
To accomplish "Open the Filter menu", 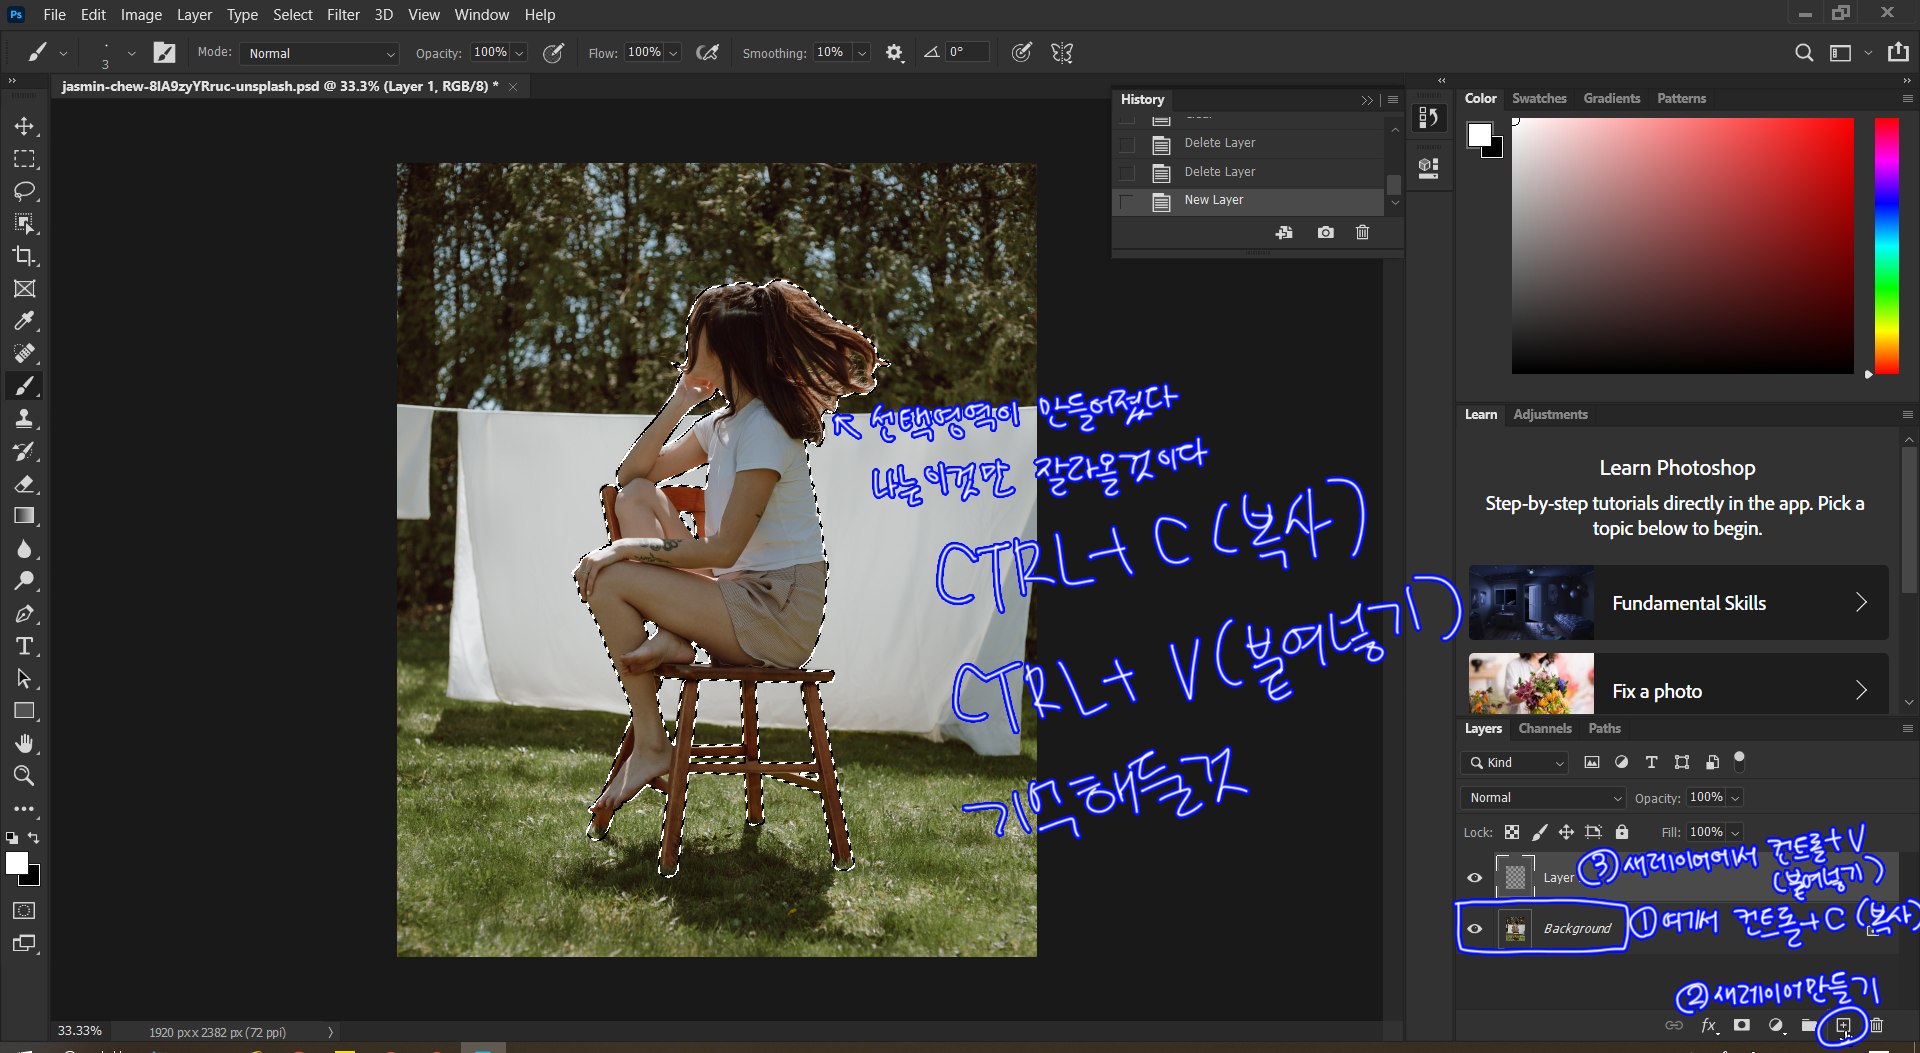I will 342,14.
